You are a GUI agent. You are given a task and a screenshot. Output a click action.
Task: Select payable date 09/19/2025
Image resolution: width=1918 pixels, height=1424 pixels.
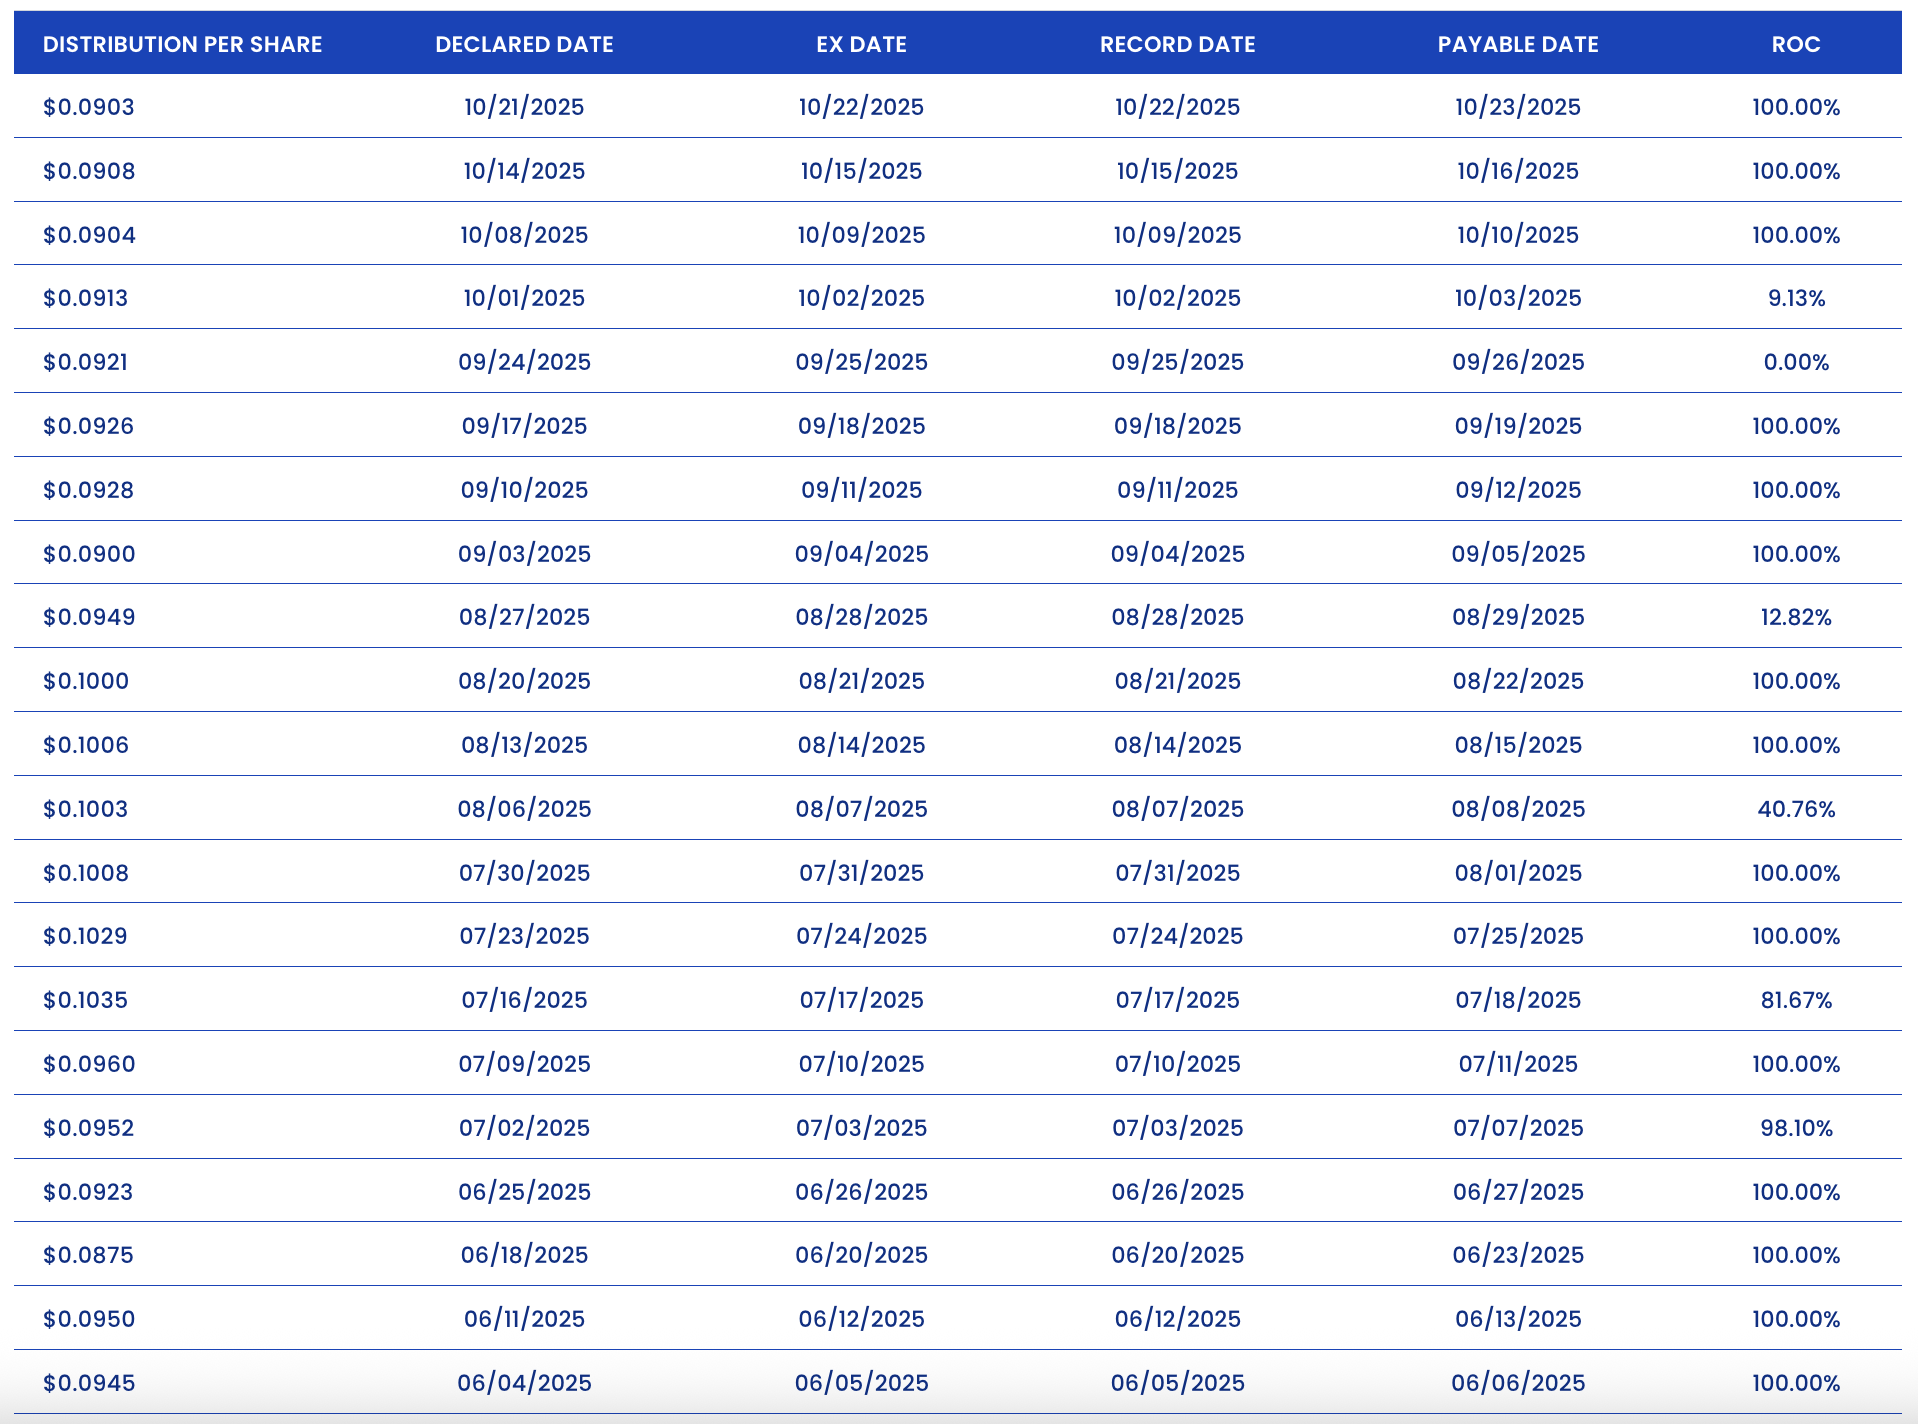click(x=1518, y=426)
